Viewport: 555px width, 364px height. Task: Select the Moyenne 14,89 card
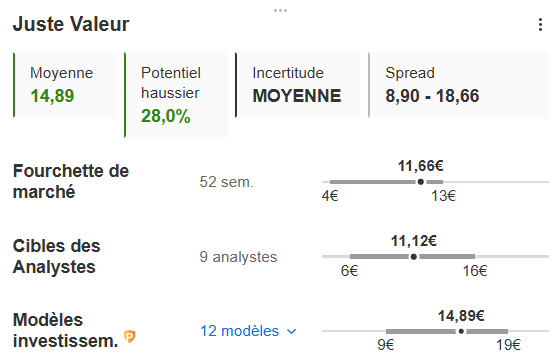coord(65,85)
